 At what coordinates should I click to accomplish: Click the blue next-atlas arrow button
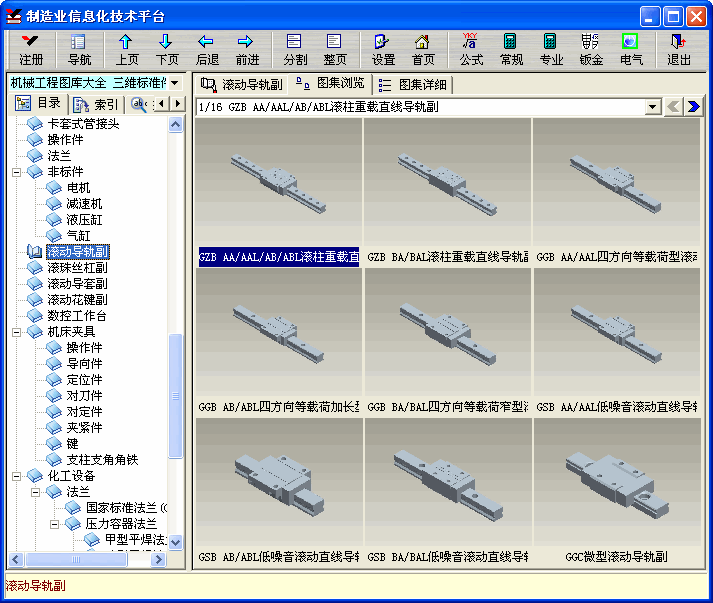coord(693,106)
